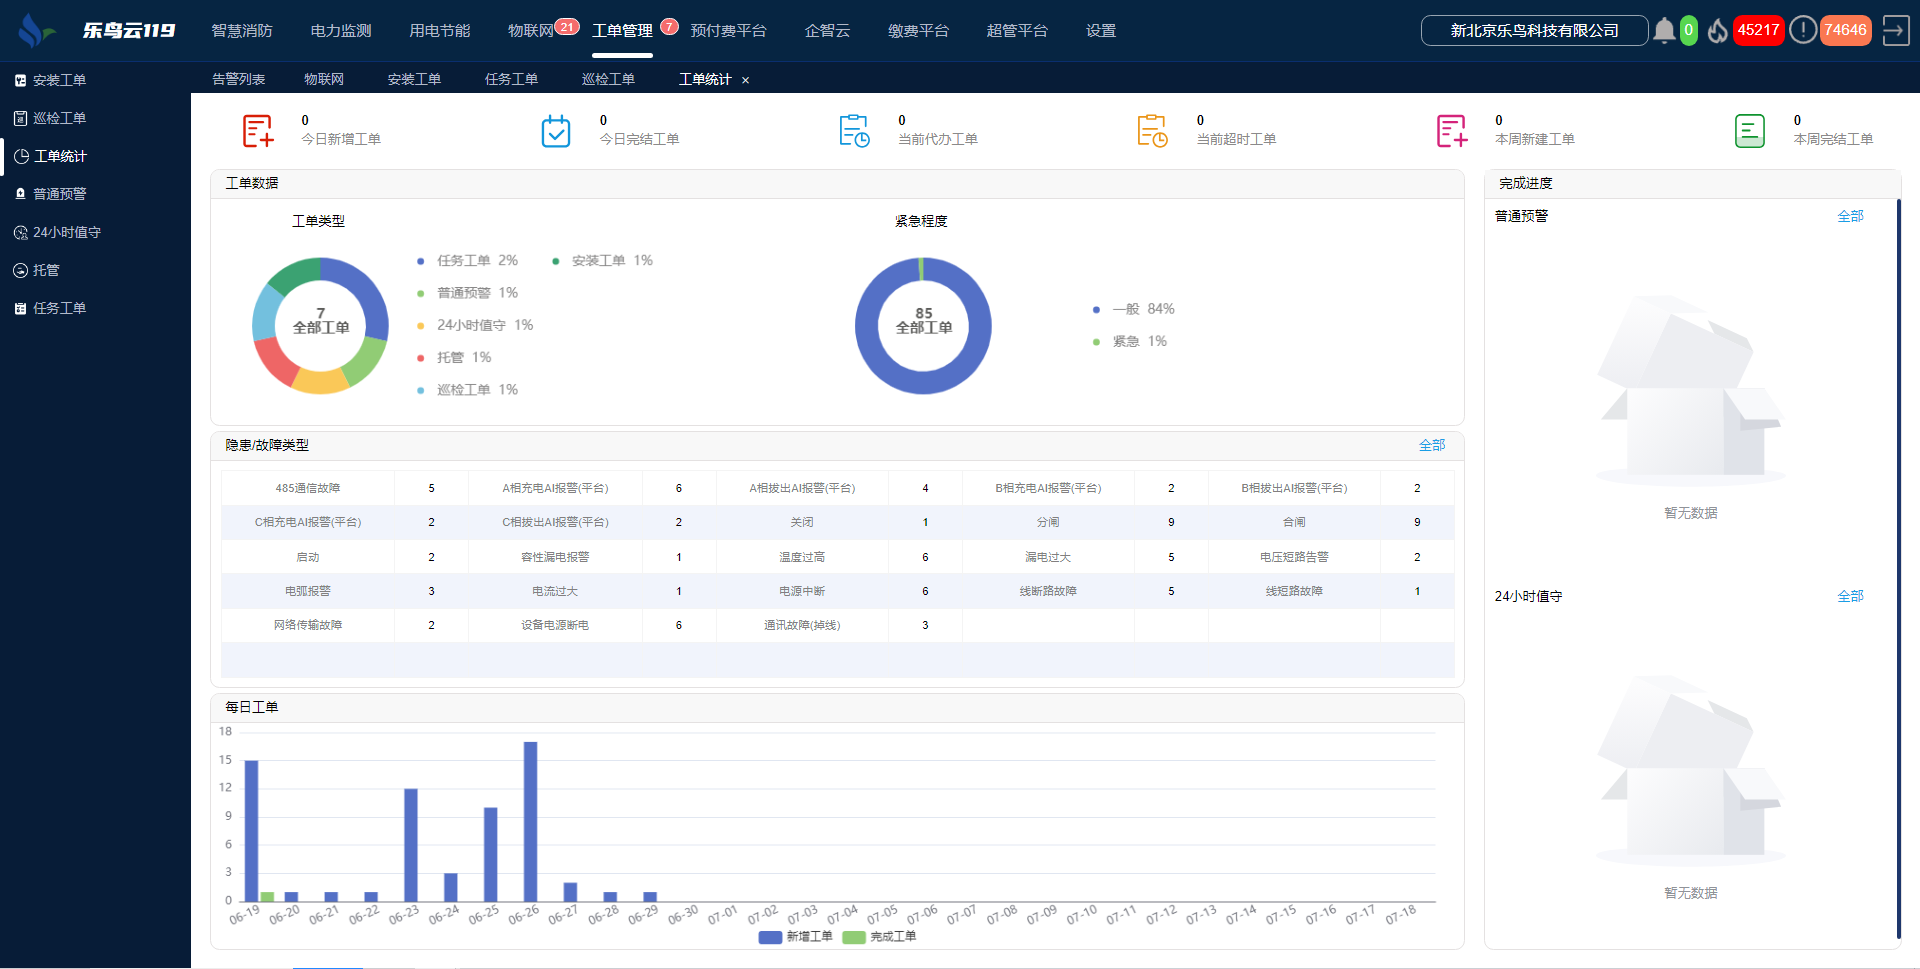The height and width of the screenshot is (969, 1920).
Task: Click the 06-26 blue bar in chart
Action: coord(530,820)
